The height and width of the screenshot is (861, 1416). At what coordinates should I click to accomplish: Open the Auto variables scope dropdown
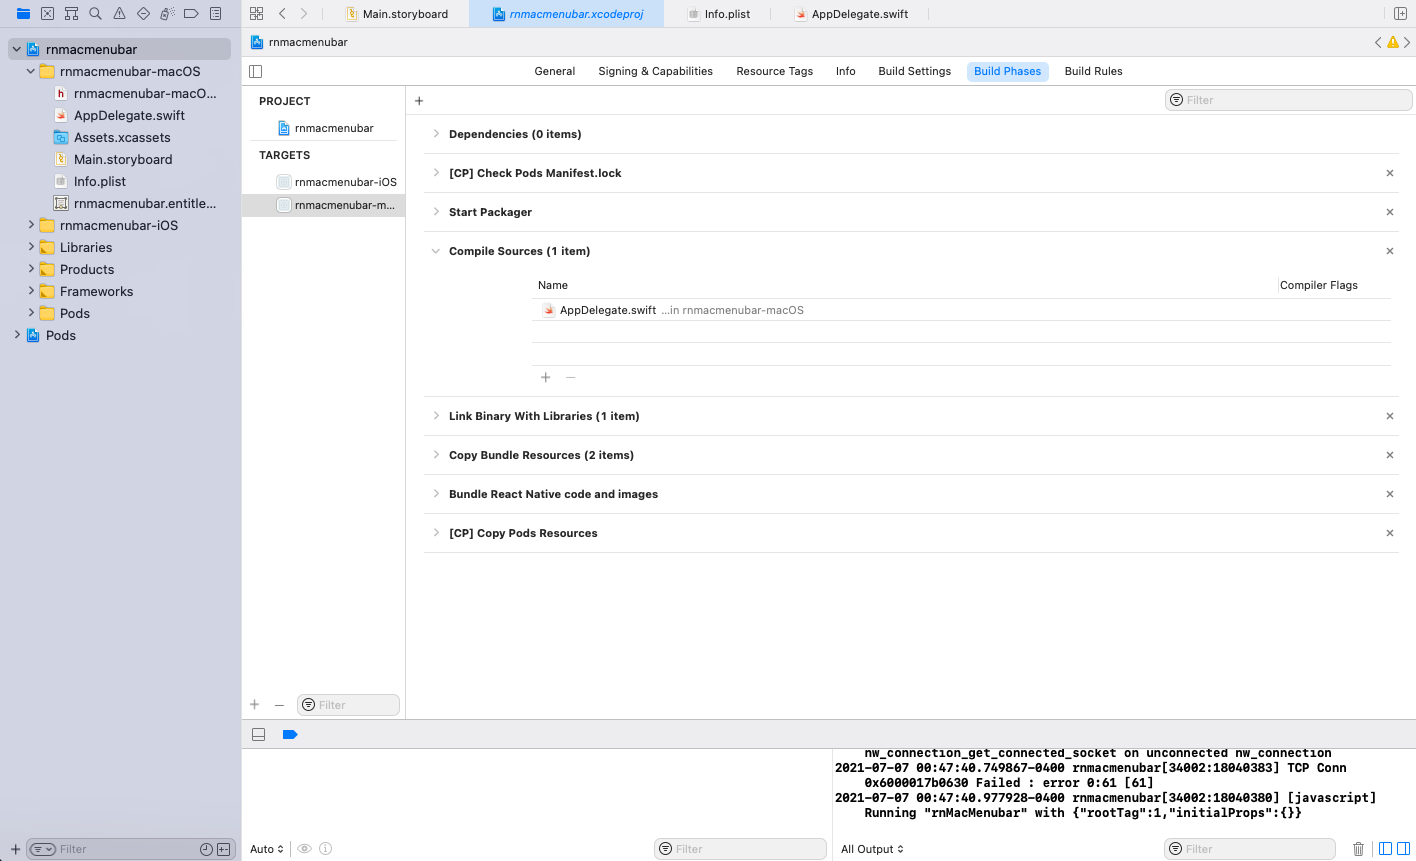pos(267,849)
